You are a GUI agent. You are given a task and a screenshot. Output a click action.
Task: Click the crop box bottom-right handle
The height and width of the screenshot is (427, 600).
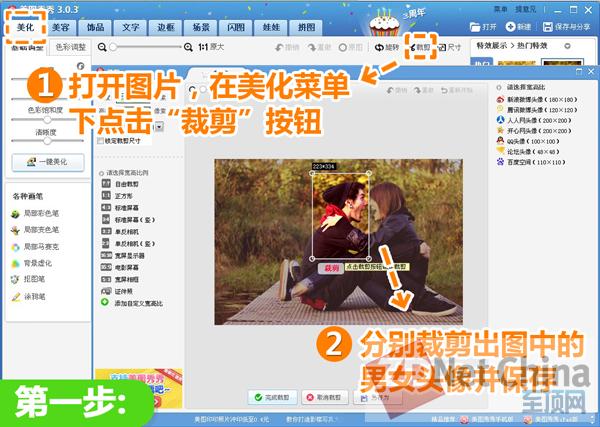click(369, 259)
